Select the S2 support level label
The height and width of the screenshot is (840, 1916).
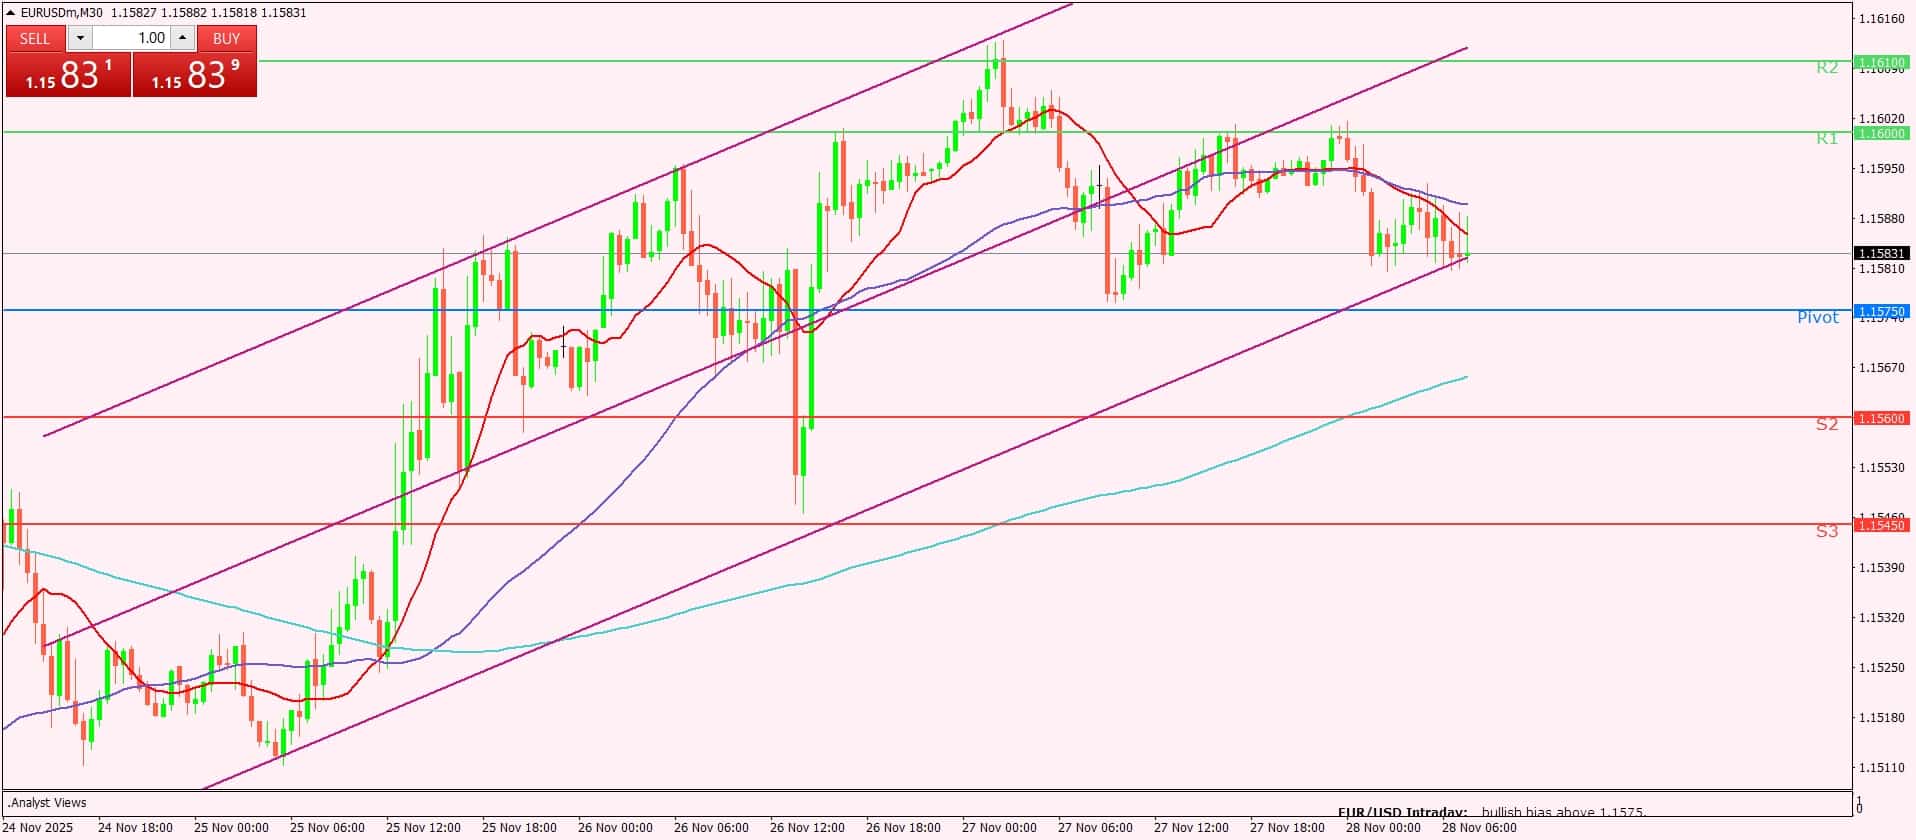tap(1827, 424)
